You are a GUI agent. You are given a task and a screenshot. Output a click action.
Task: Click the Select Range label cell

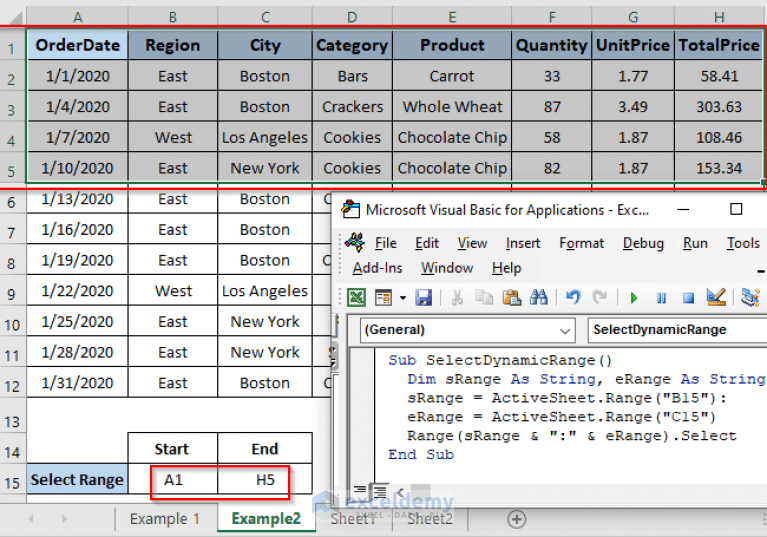click(x=77, y=480)
